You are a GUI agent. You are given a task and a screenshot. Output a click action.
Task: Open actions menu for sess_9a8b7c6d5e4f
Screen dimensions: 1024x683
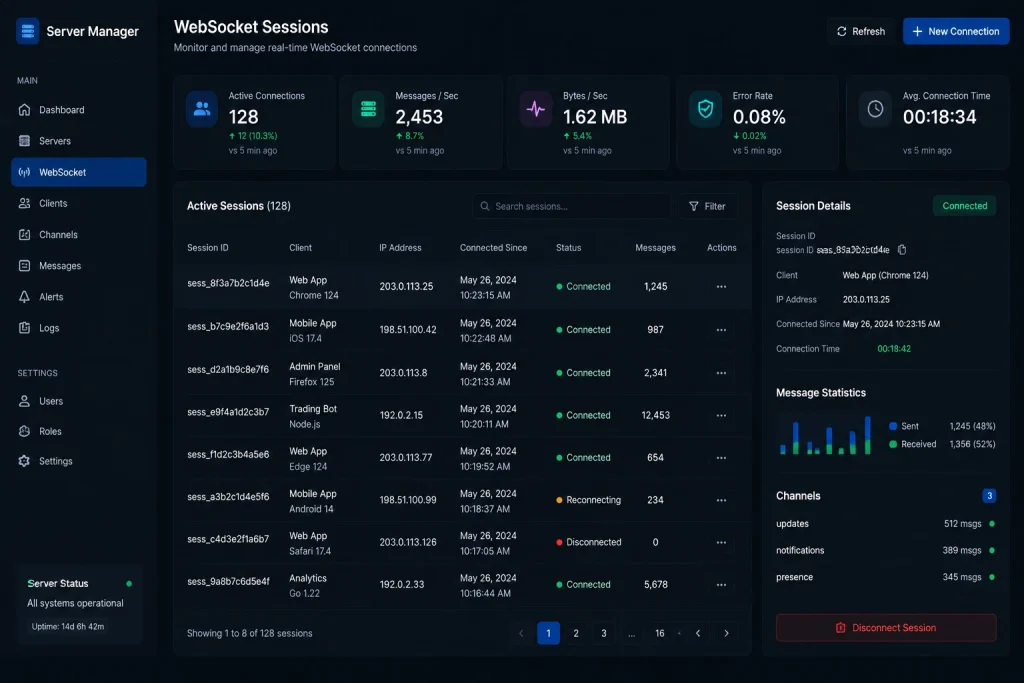coord(721,585)
